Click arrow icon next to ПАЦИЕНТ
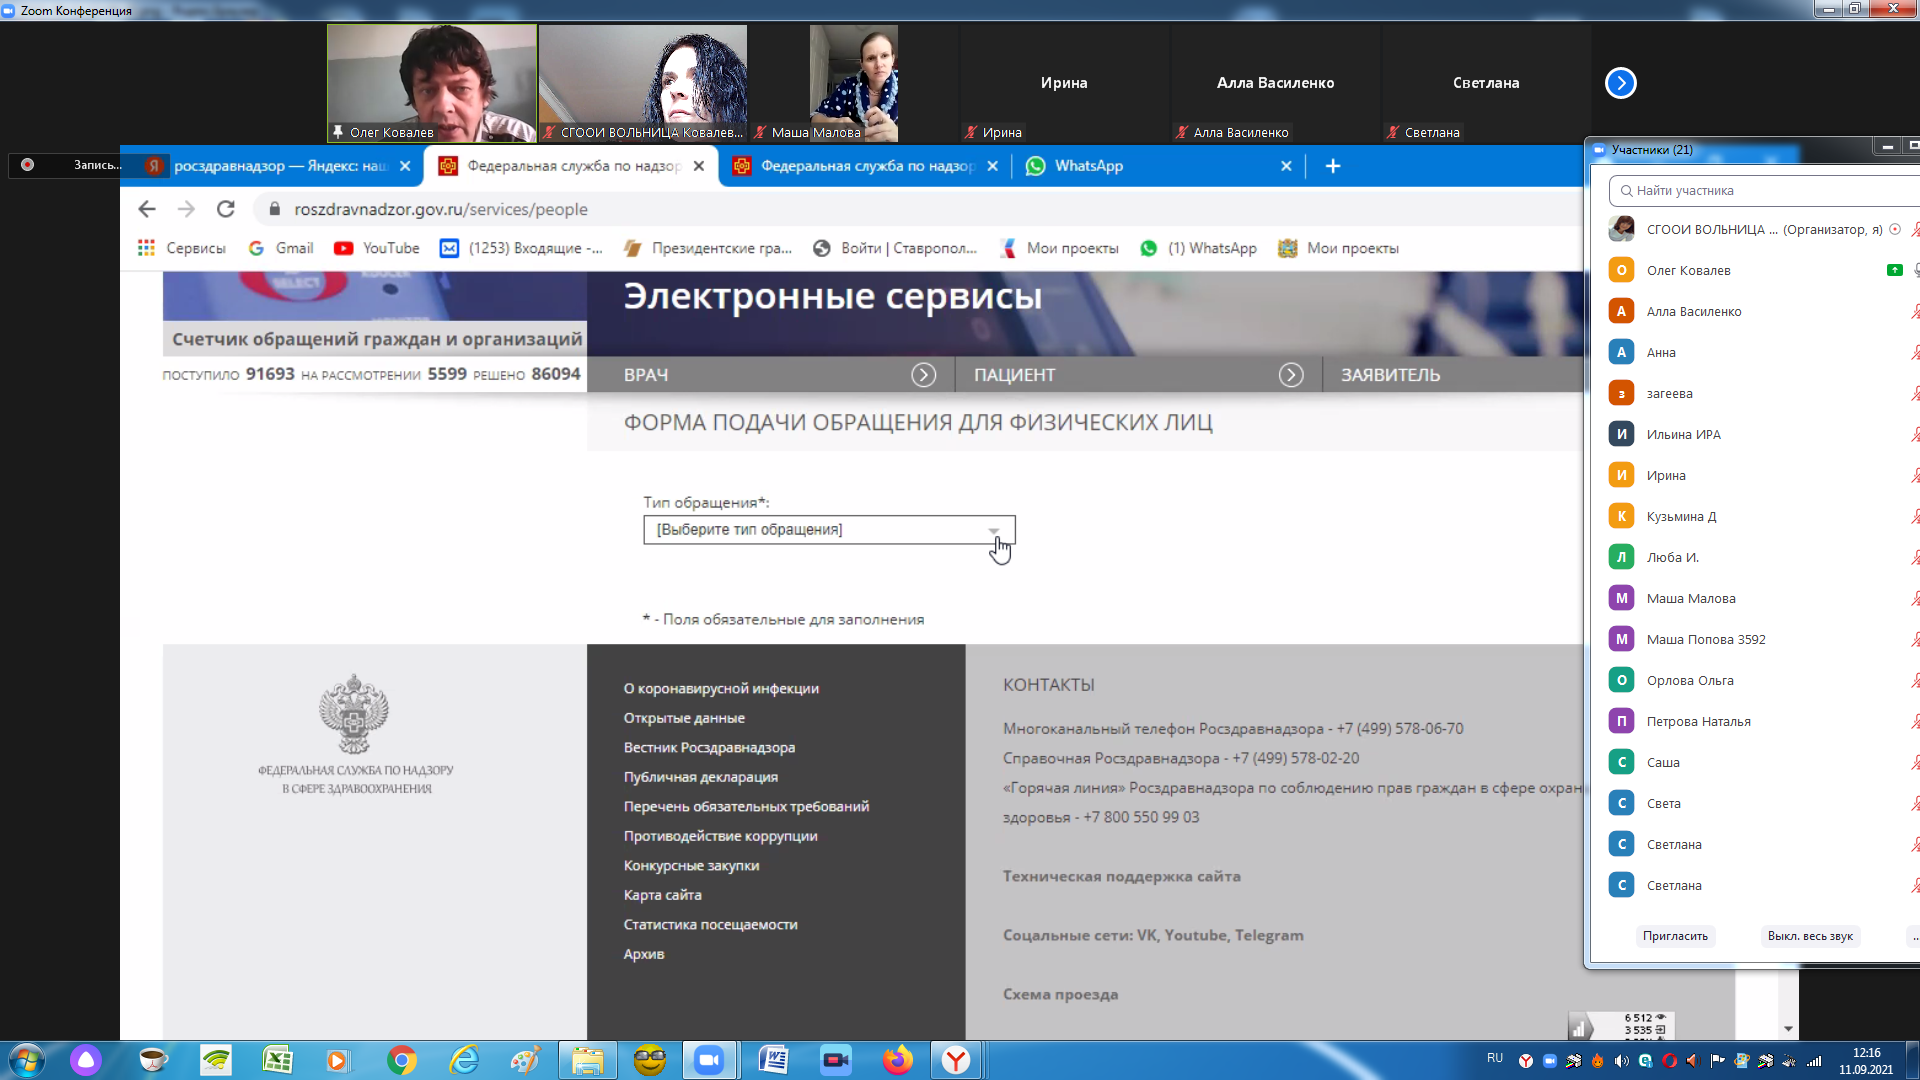 [x=1291, y=375]
